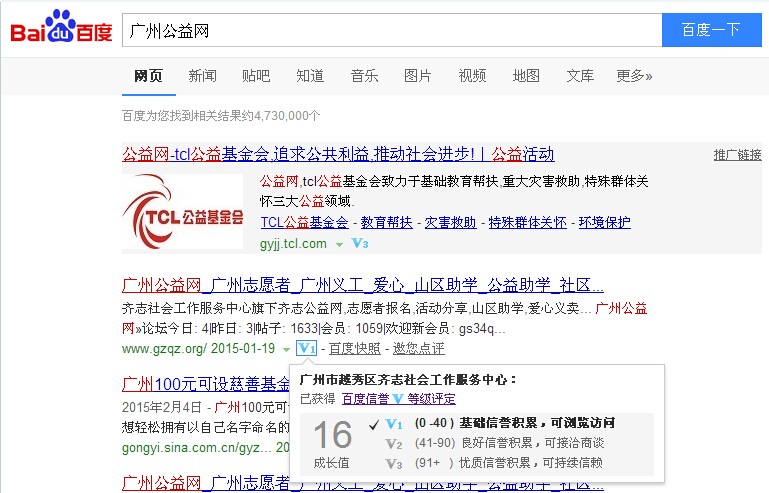Click the www.gzqz.org/ URL text

[x=164, y=349]
